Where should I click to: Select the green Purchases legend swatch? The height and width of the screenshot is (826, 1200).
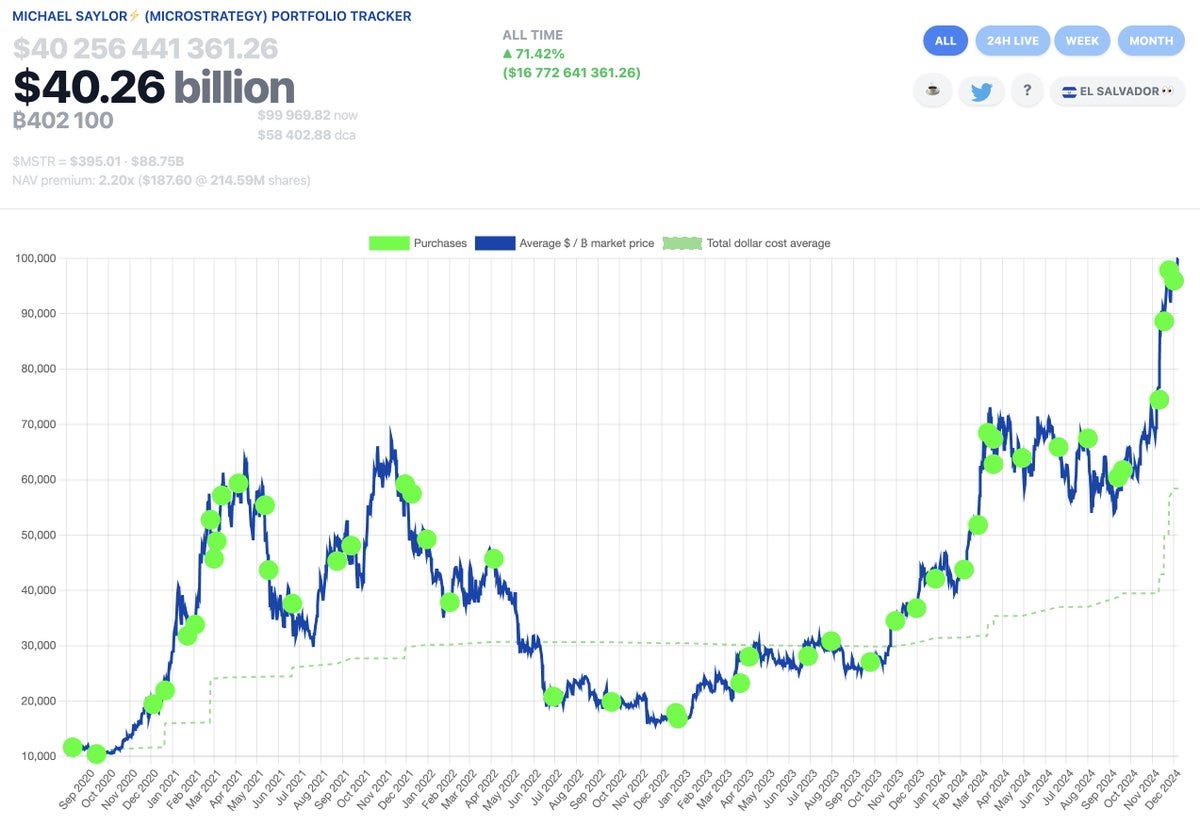tap(389, 242)
